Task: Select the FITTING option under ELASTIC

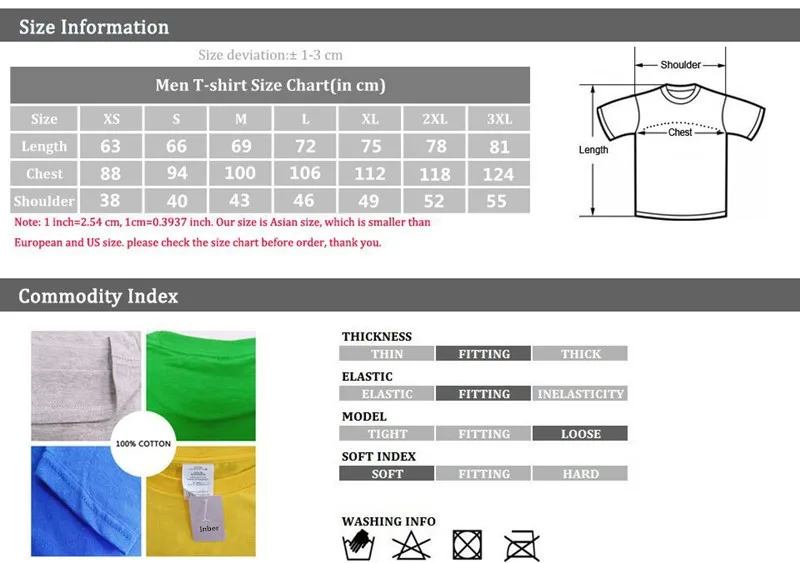Action: pos(483,394)
